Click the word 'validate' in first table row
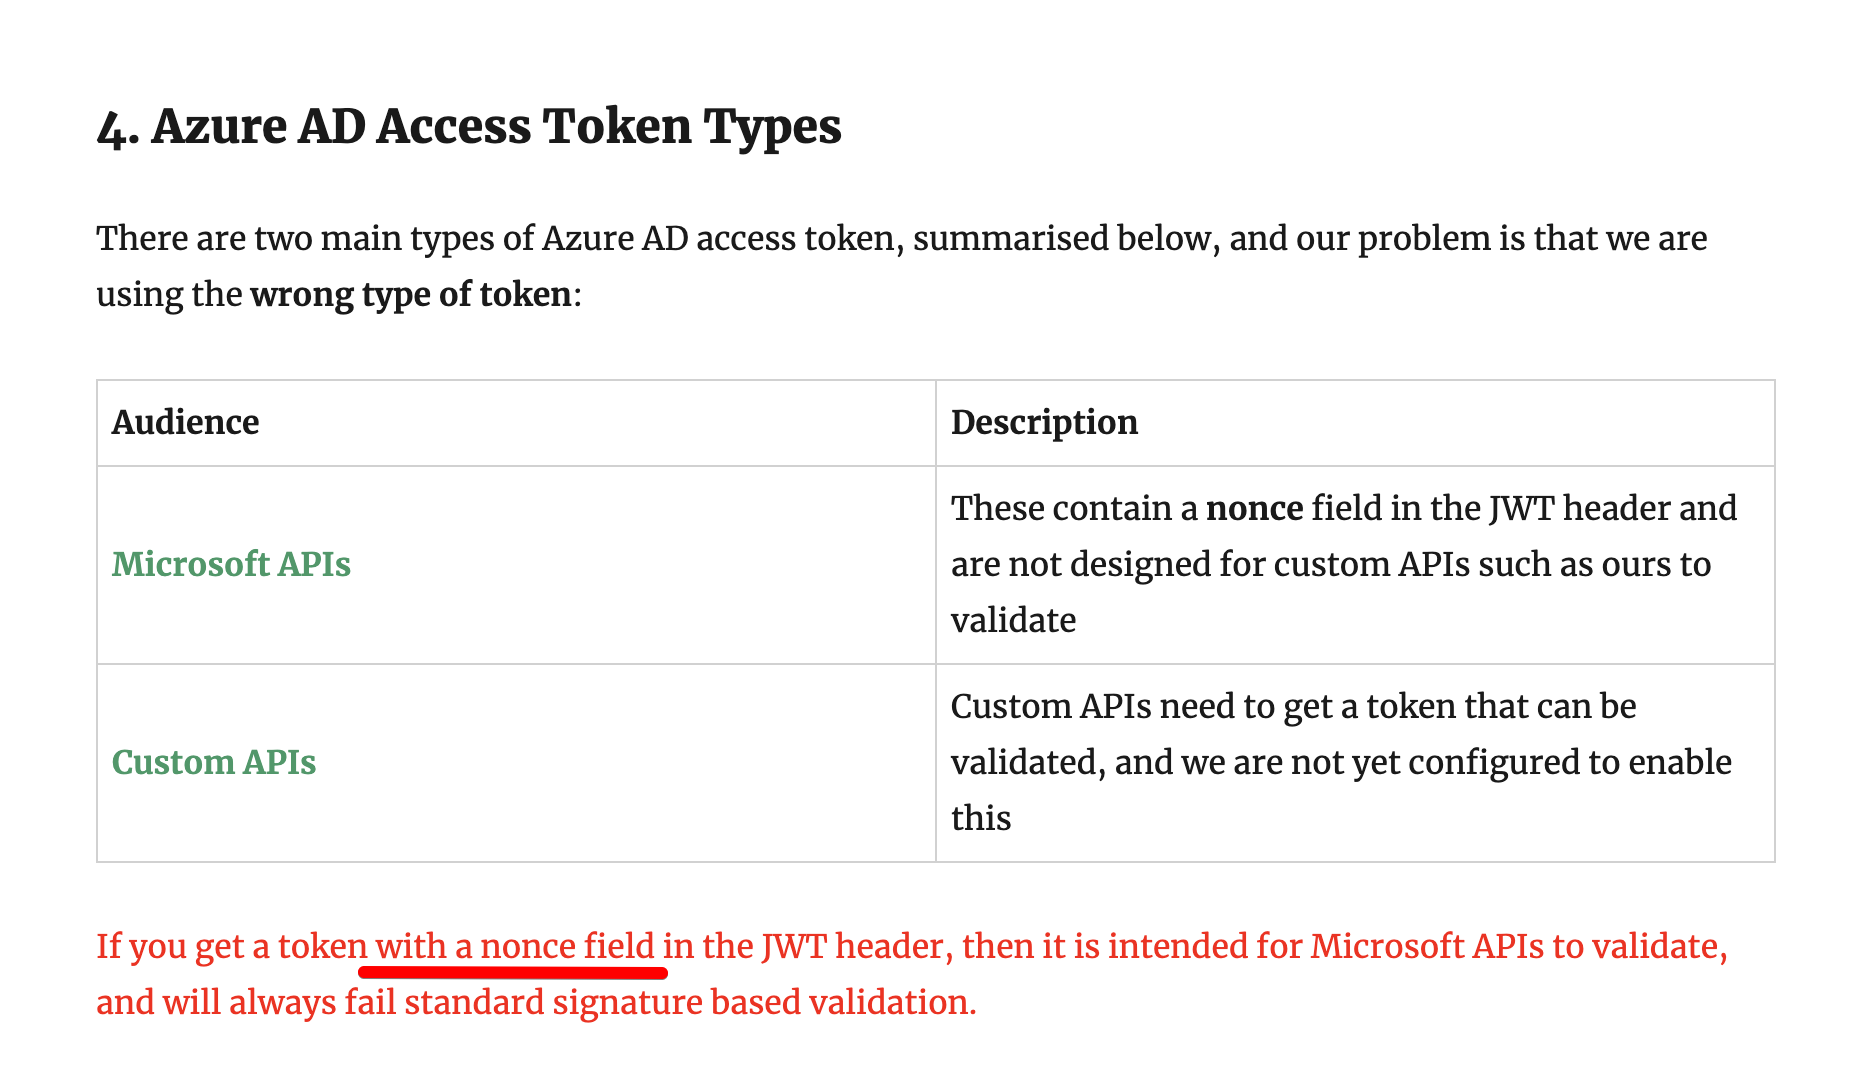1870x1076 pixels. [x=1013, y=620]
